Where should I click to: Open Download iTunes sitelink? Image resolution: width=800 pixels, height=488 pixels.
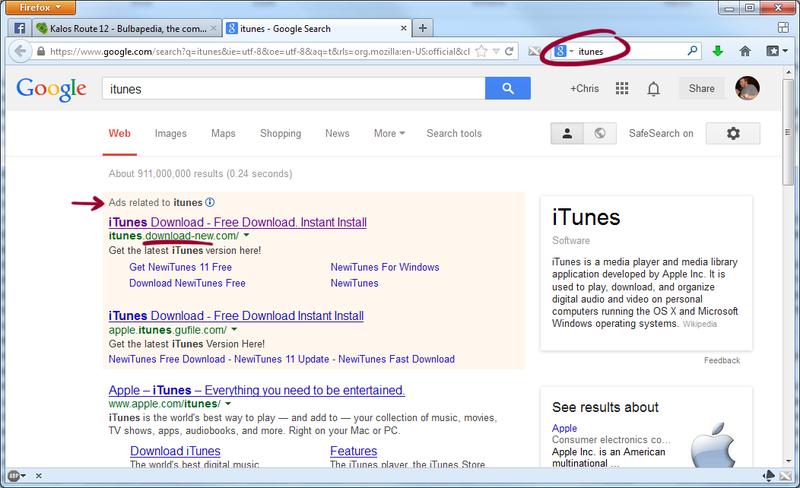[175, 451]
